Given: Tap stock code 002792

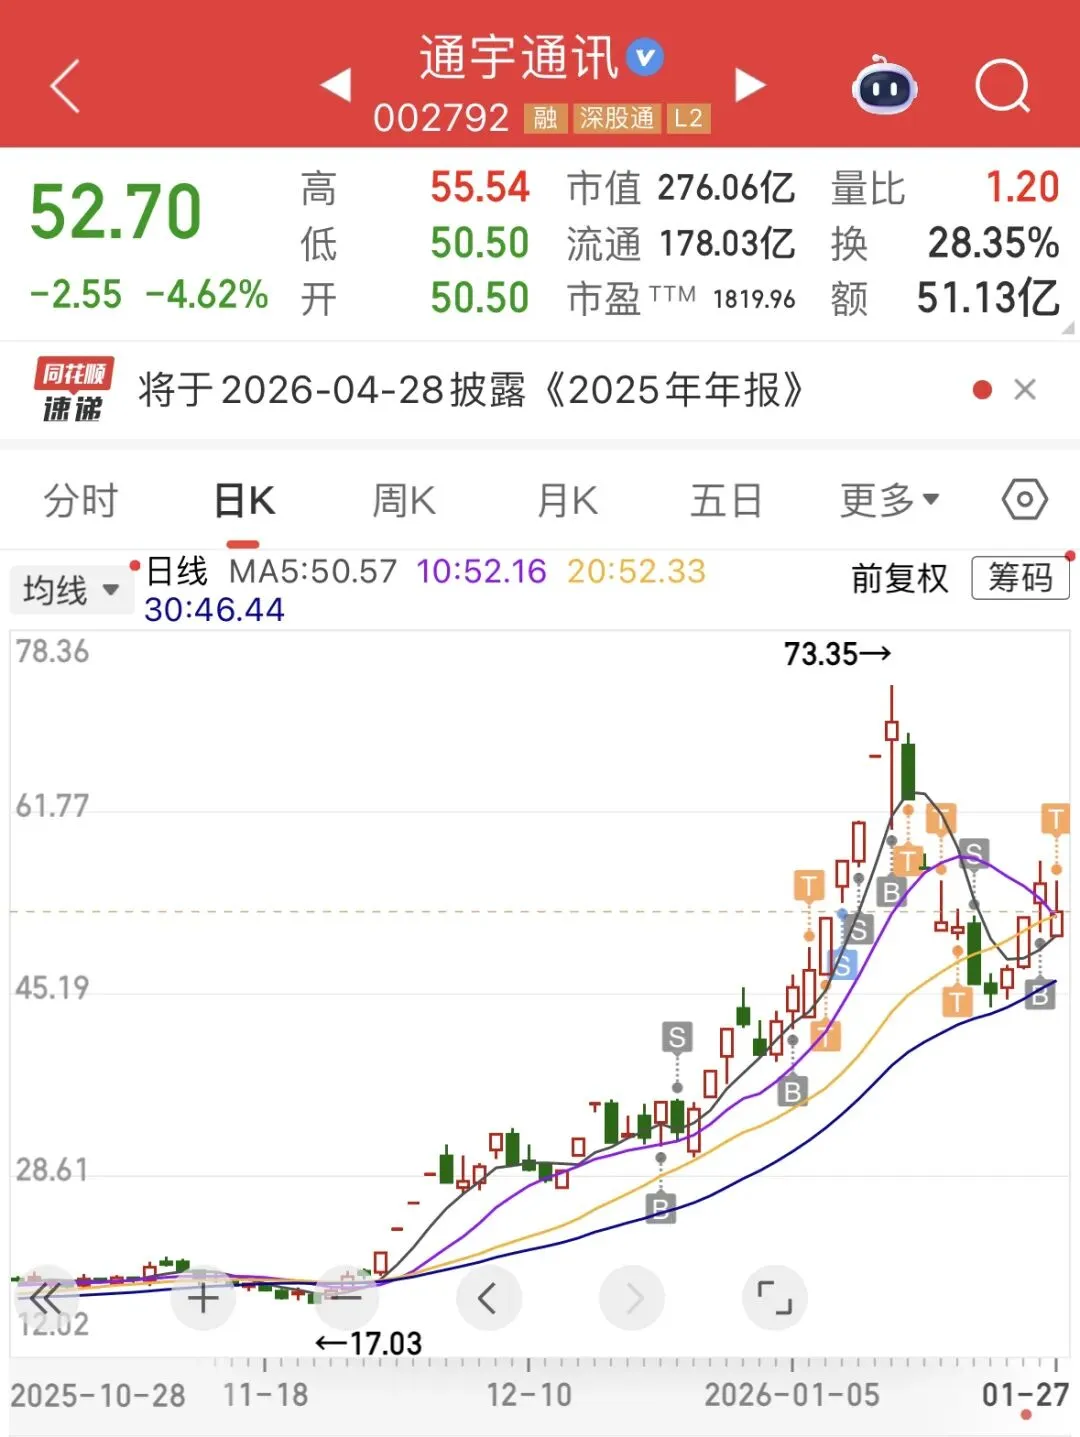Looking at the screenshot, I should point(441,118).
